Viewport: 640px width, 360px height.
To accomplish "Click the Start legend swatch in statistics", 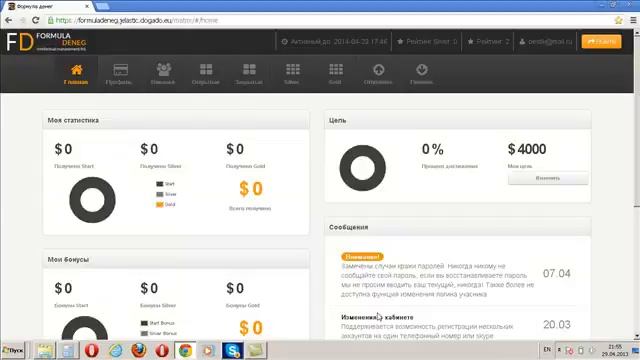I will click(160, 184).
